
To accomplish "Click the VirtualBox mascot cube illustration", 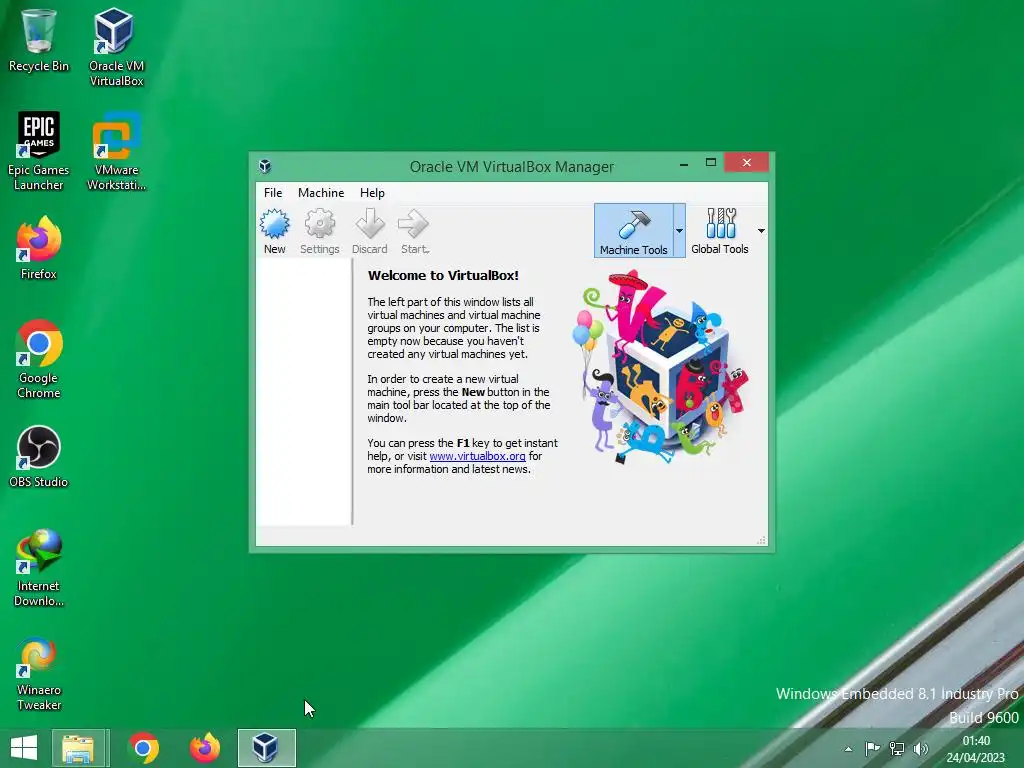I will pos(660,368).
